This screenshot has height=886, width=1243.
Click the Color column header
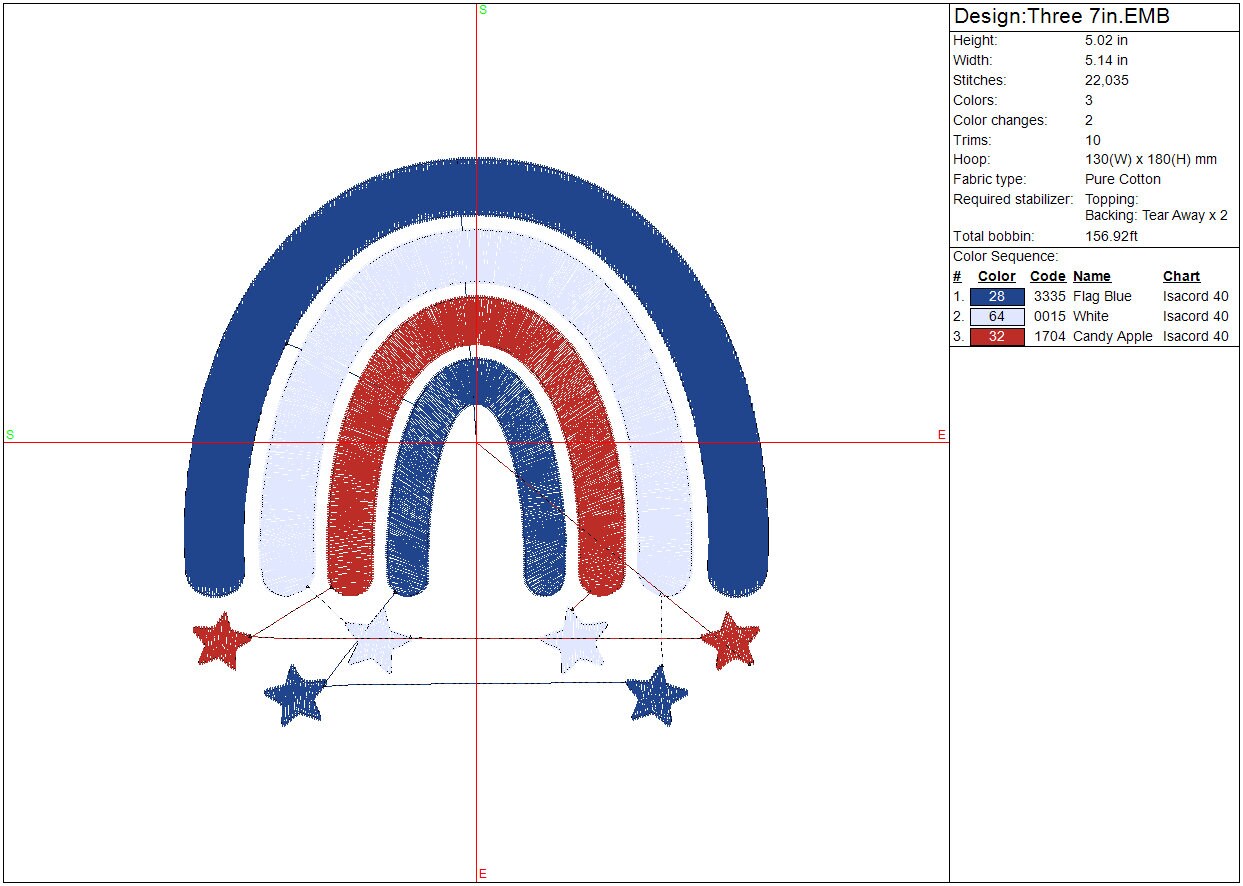point(996,277)
